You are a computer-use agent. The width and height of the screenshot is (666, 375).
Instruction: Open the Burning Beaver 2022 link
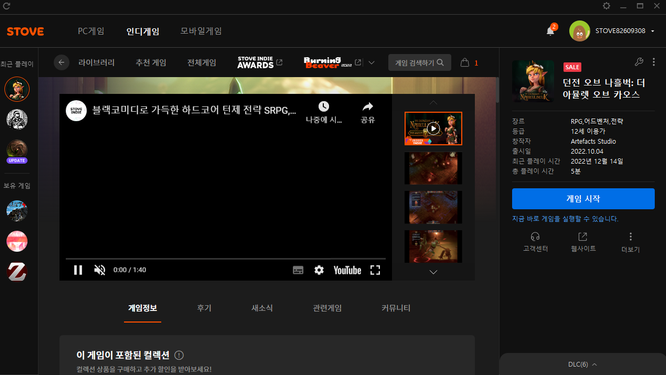pyautogui.click(x=332, y=62)
